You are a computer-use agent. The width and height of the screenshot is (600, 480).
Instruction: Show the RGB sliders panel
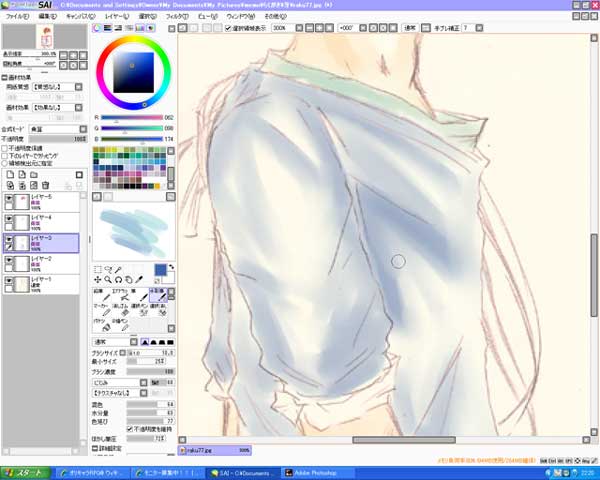(108, 28)
